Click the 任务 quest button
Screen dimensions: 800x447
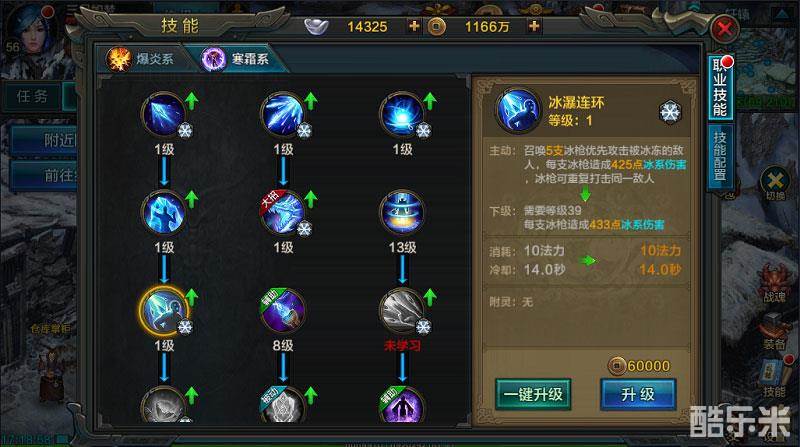(32, 96)
